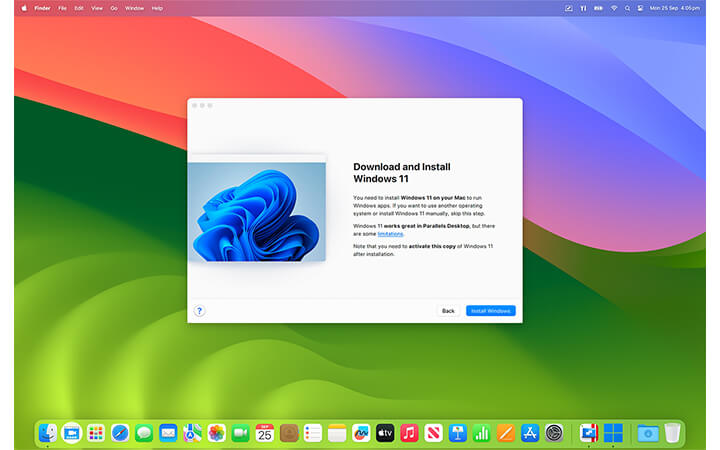Image resolution: width=720 pixels, height=450 pixels.
Task: Open Reminders app in dock
Action: click(x=313, y=433)
